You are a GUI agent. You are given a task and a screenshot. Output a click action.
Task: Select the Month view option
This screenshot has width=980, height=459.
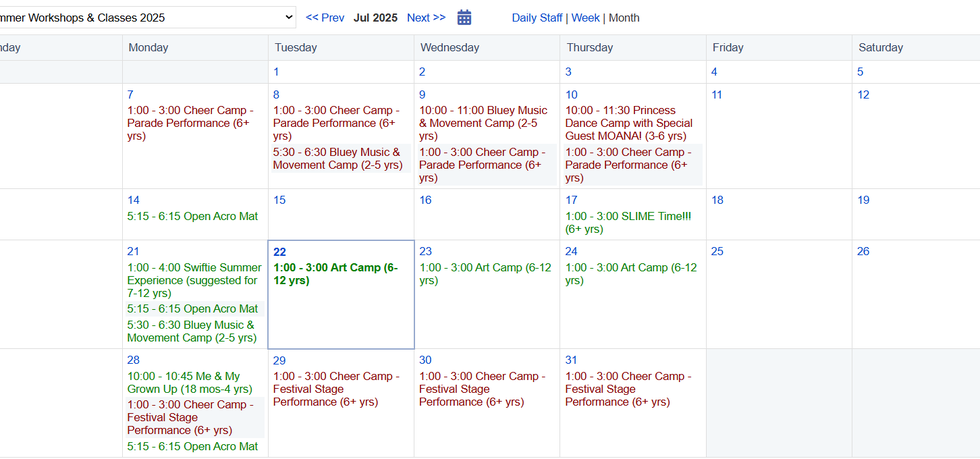[x=624, y=18]
